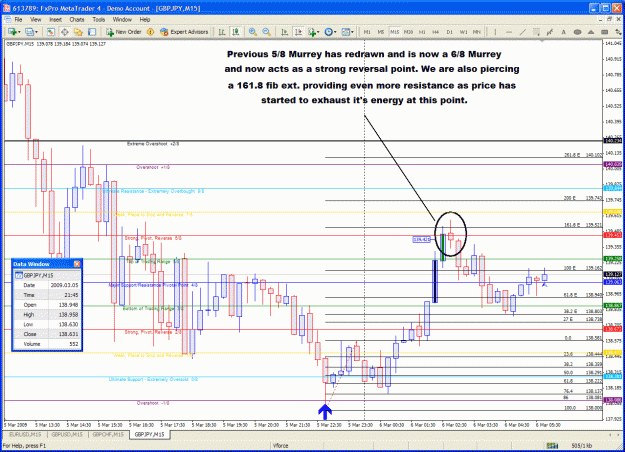Select the M1 timeframe
Viewport: 625px width, 452px height.
point(367,32)
